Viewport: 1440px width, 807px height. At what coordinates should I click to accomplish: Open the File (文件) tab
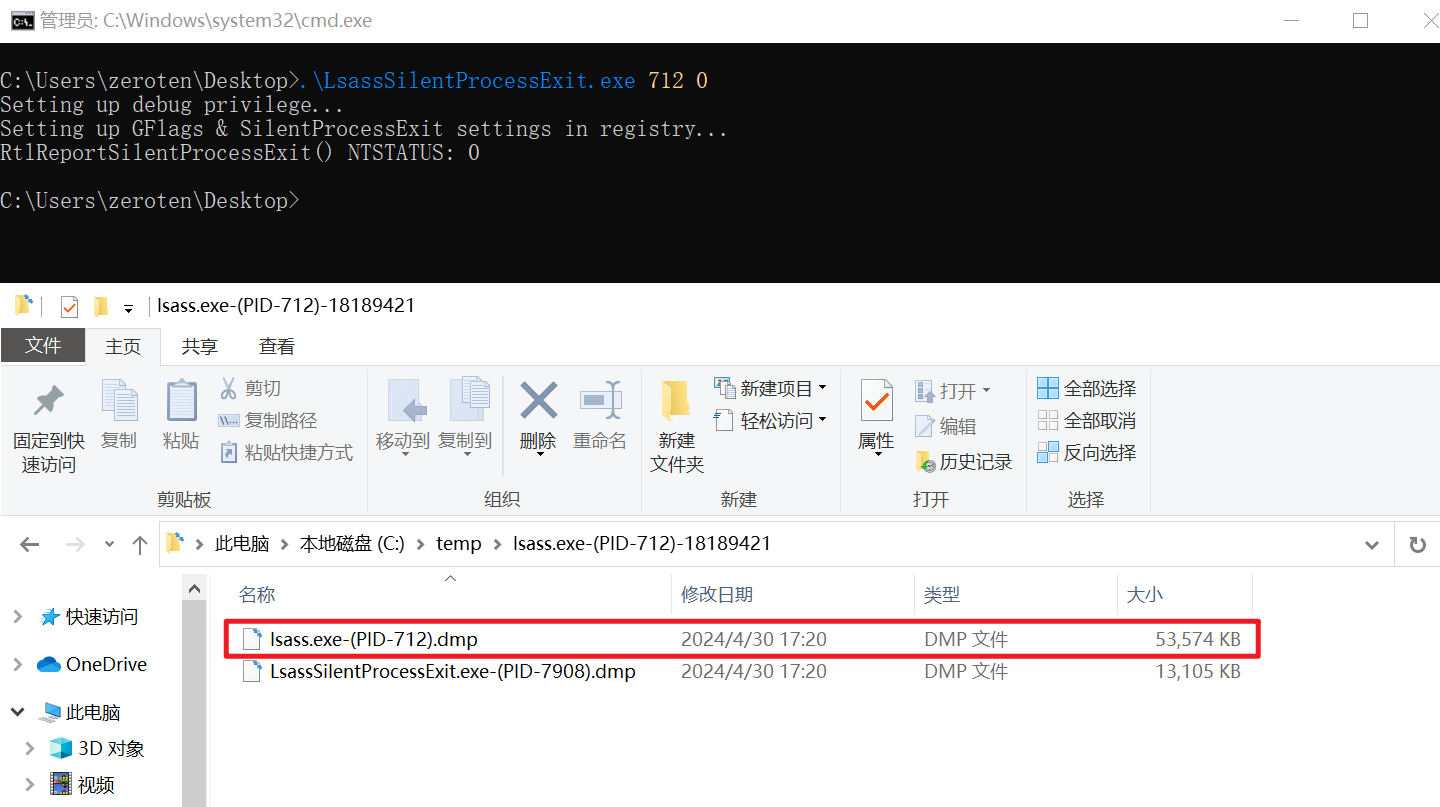pos(43,346)
